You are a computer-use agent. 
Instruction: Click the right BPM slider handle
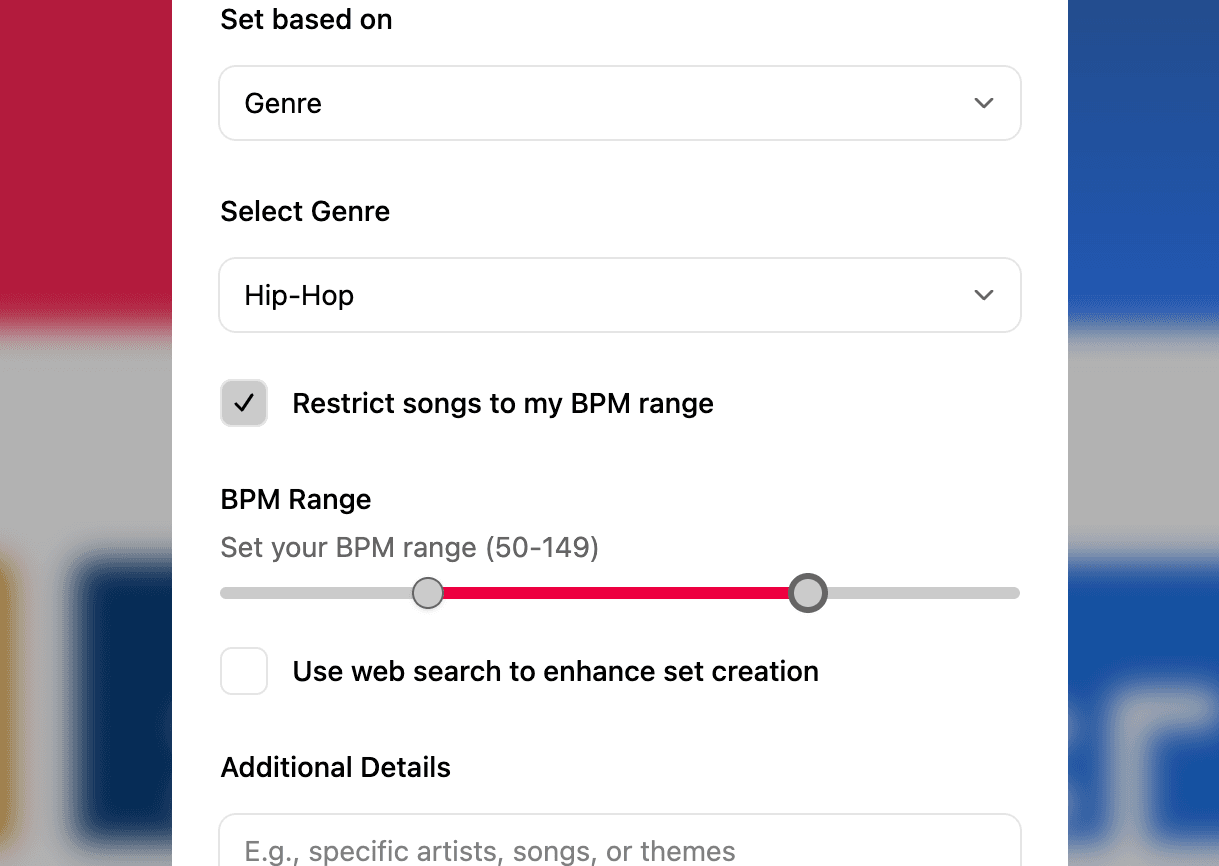tap(808, 592)
